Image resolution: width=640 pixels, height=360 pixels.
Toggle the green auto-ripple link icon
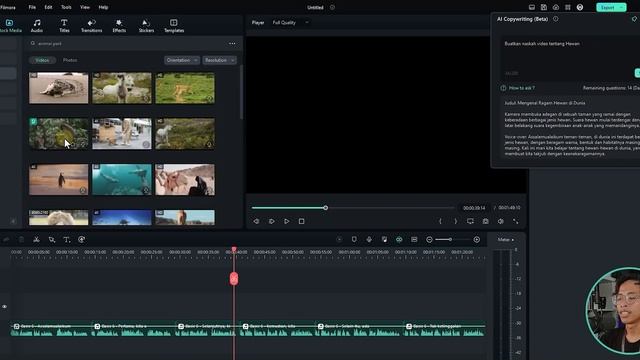click(x=399, y=240)
